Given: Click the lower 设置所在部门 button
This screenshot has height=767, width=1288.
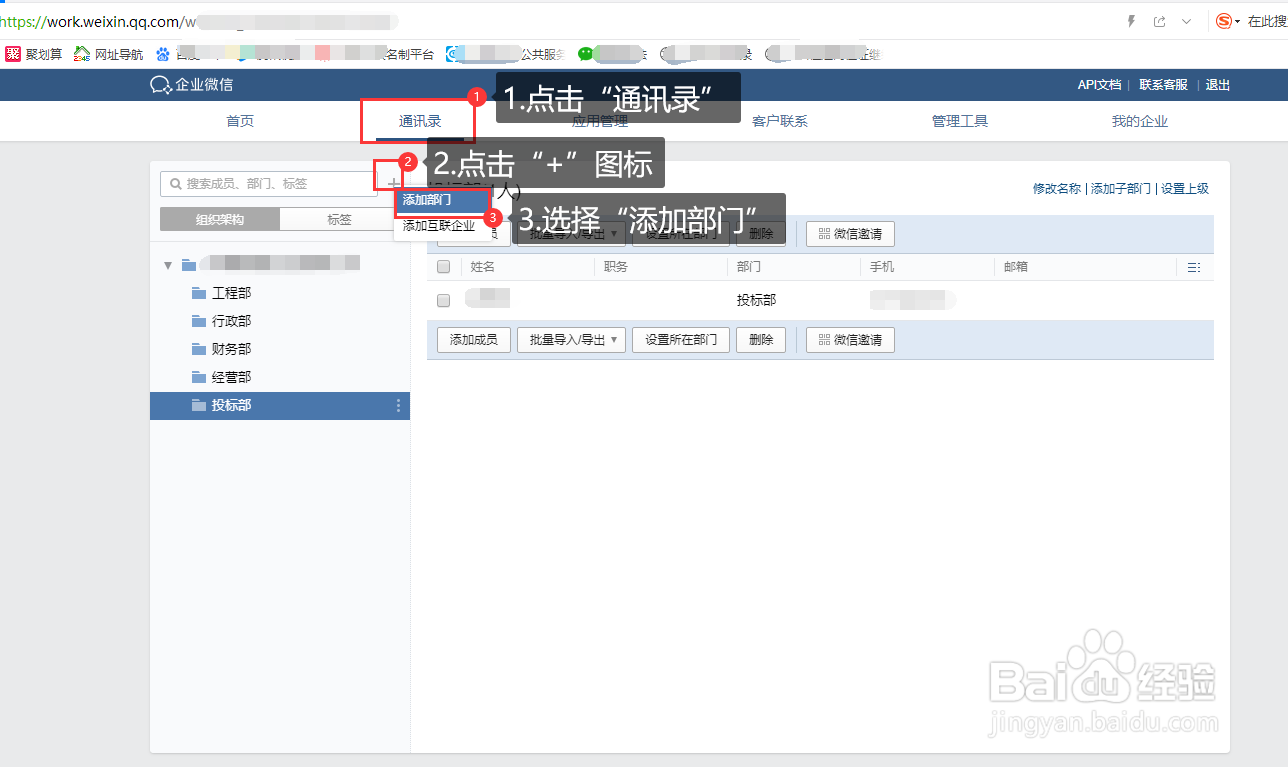Looking at the screenshot, I should tap(681, 340).
